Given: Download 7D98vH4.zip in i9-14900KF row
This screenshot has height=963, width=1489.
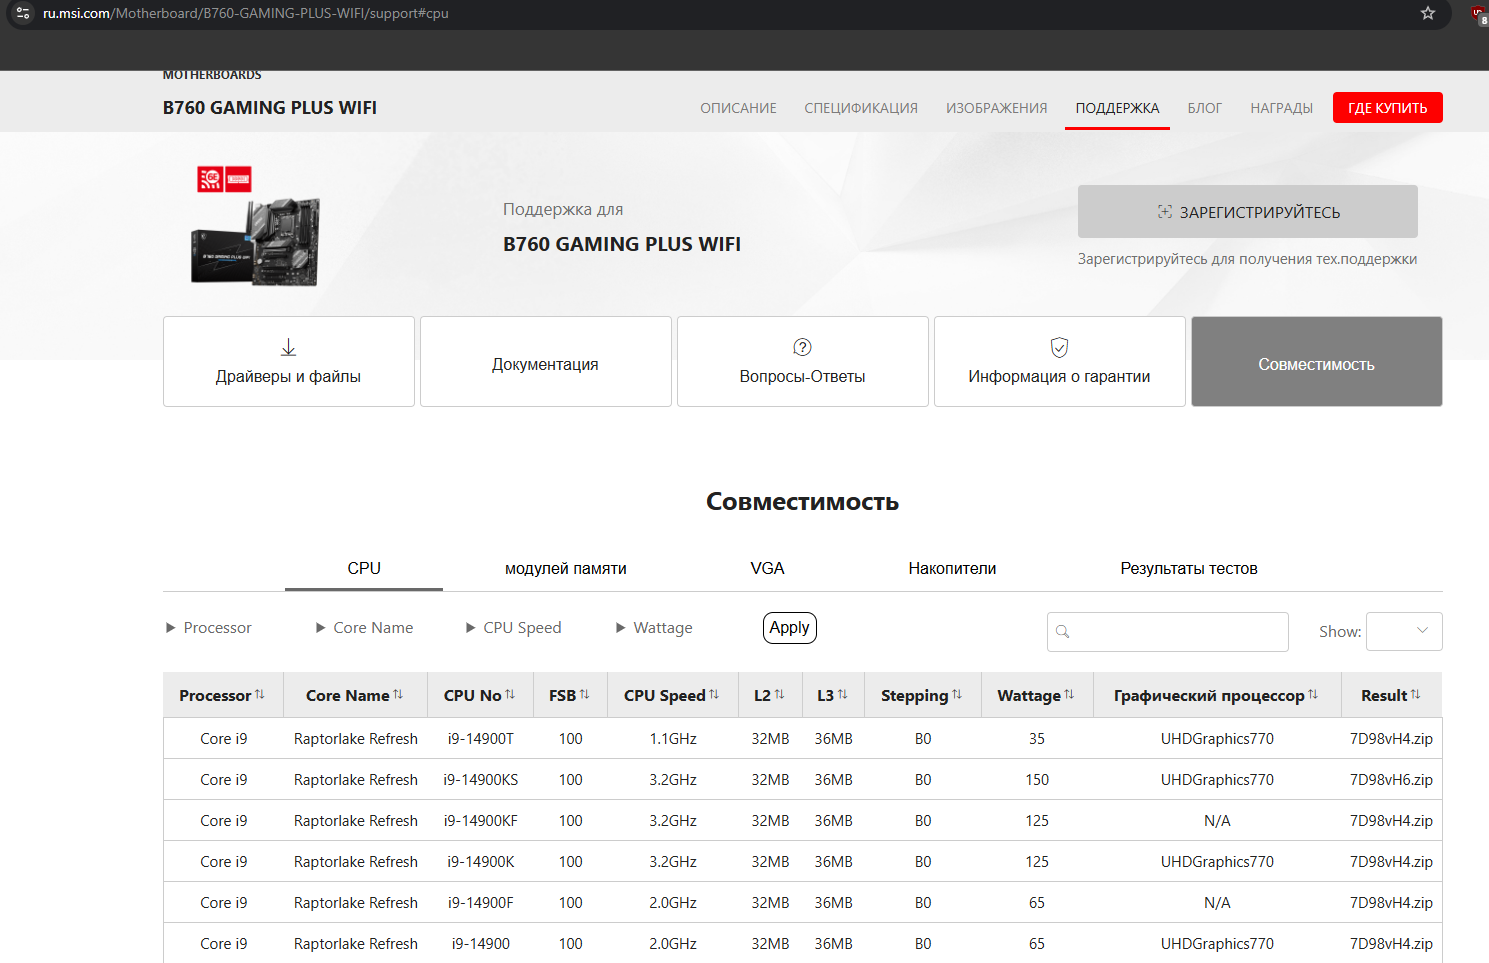Looking at the screenshot, I should coord(1391,821).
